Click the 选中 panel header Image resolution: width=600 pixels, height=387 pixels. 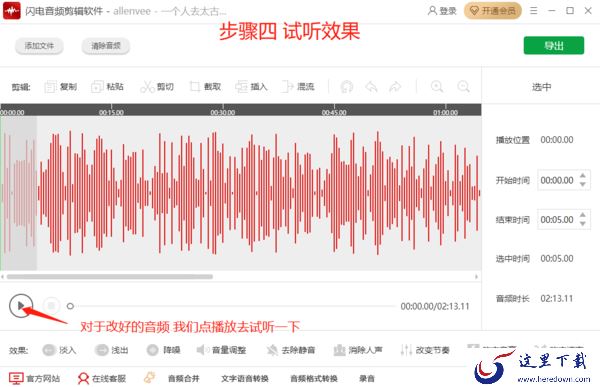click(x=541, y=87)
